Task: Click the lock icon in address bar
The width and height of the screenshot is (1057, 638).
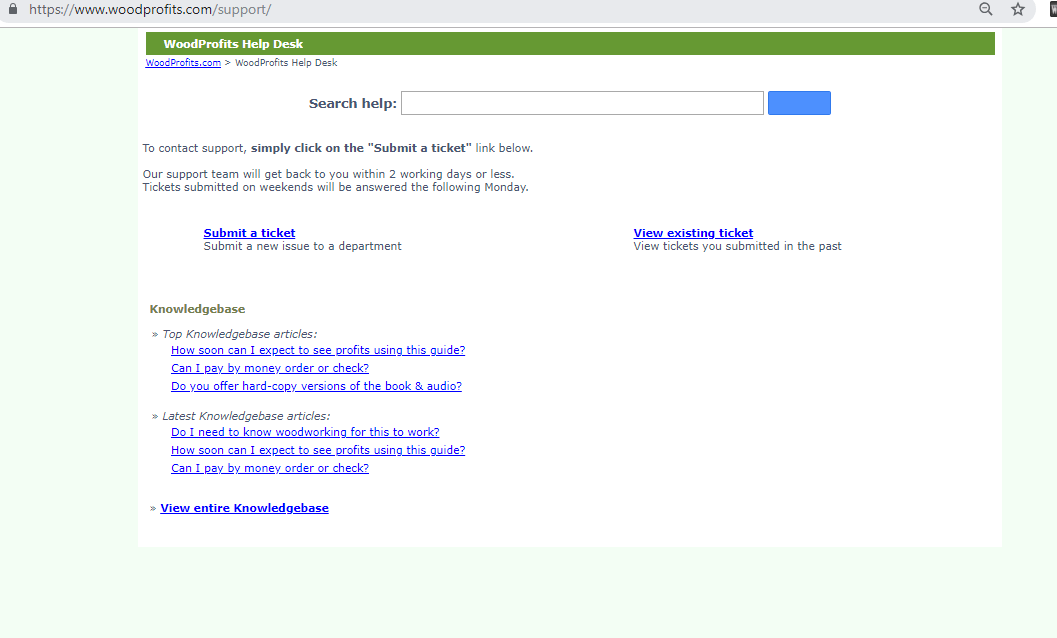Action: coord(12,9)
